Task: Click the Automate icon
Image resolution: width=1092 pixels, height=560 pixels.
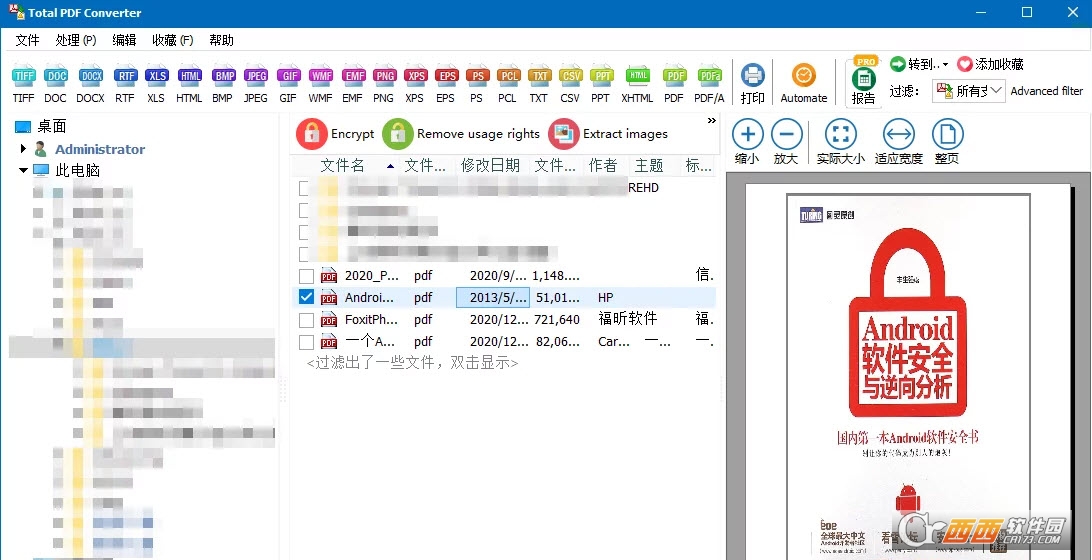Action: tap(803, 82)
